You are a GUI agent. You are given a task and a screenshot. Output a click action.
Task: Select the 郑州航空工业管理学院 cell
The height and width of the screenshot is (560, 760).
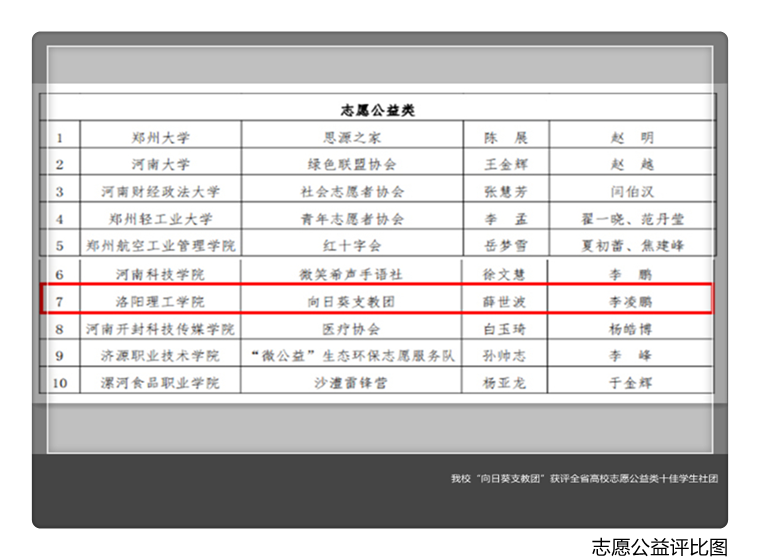pos(160,245)
